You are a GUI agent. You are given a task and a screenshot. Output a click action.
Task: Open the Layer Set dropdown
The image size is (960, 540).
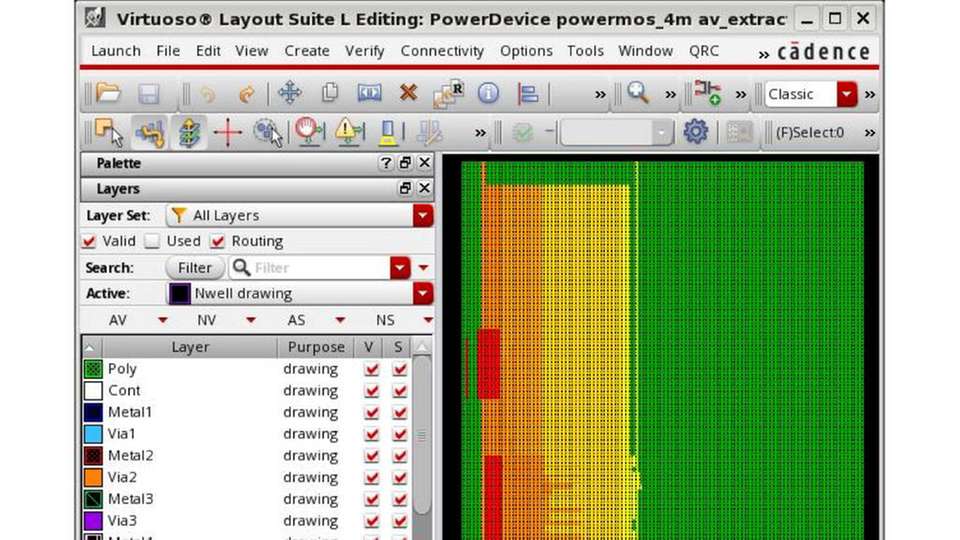(x=422, y=216)
